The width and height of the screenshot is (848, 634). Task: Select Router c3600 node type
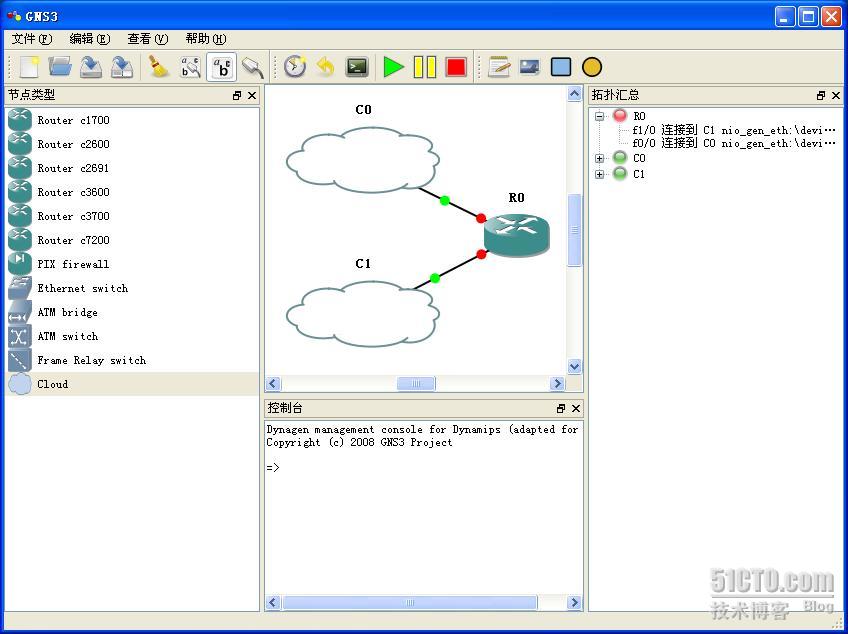[x=132, y=192]
